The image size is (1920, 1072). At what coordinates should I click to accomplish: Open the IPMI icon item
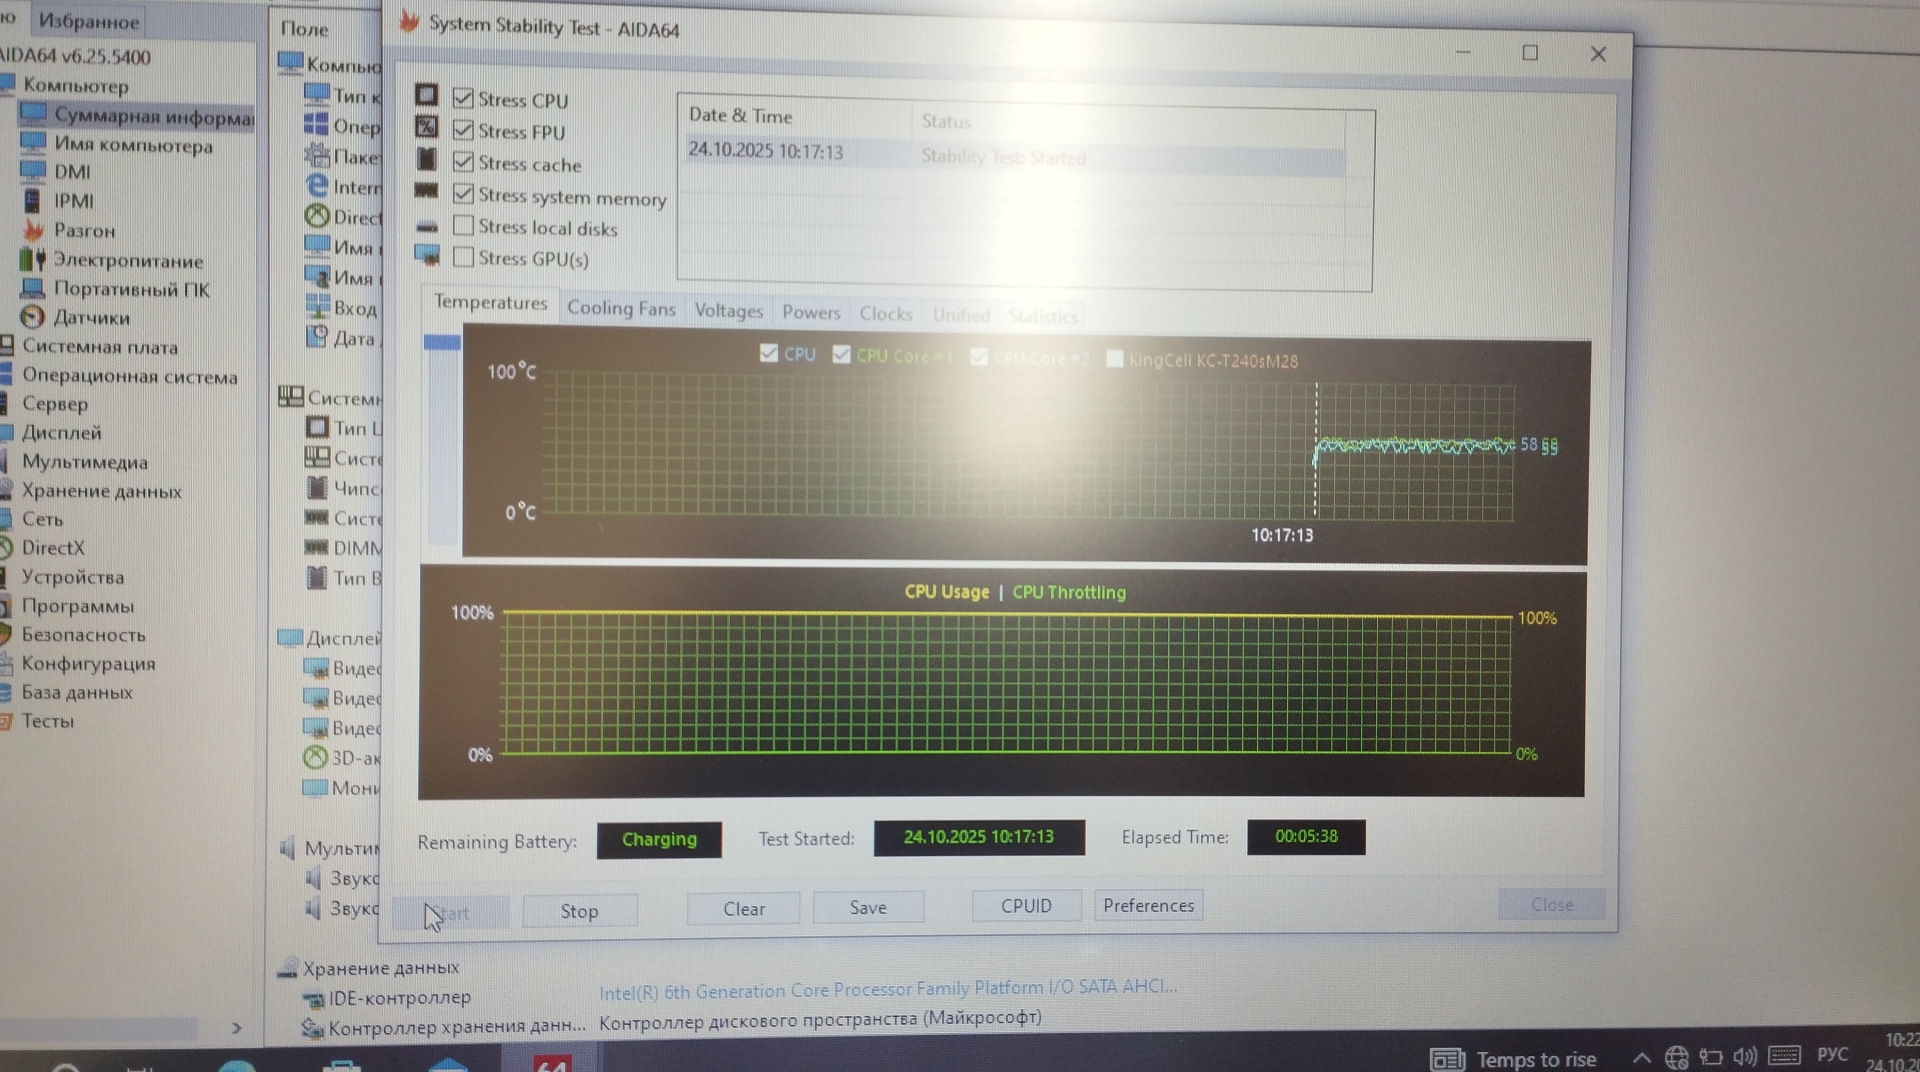[33, 201]
